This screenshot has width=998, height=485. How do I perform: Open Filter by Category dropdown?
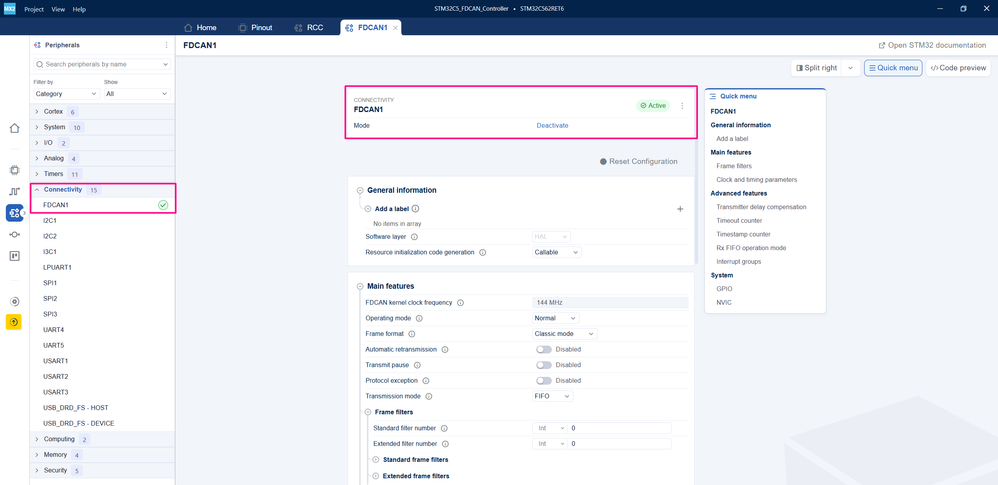tap(66, 94)
